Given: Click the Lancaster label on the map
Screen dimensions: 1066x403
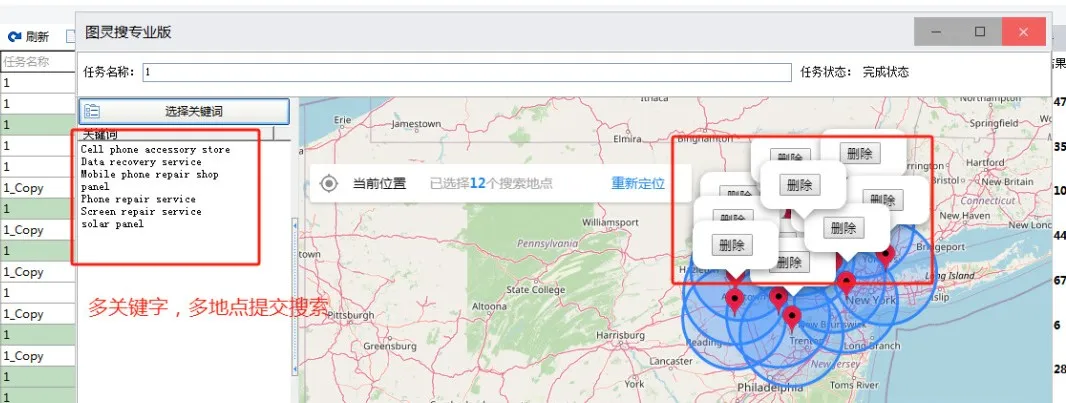Looking at the screenshot, I should pyautogui.click(x=670, y=362).
